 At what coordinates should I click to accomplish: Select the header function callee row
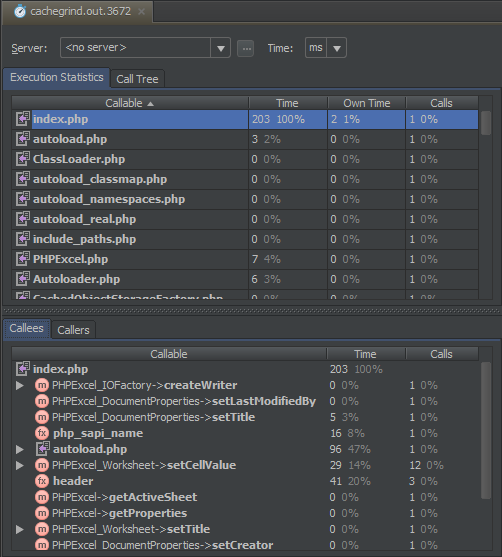click(245, 481)
